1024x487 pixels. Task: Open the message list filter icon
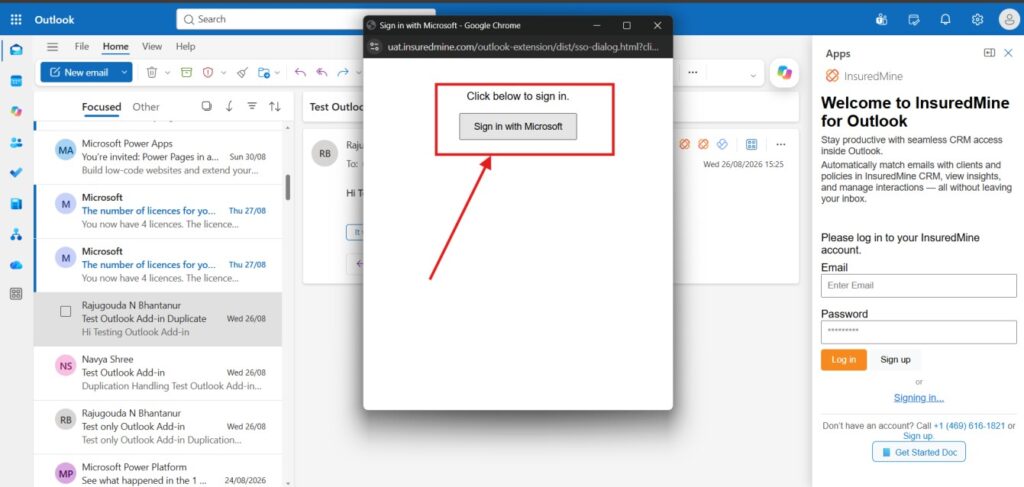click(x=252, y=106)
